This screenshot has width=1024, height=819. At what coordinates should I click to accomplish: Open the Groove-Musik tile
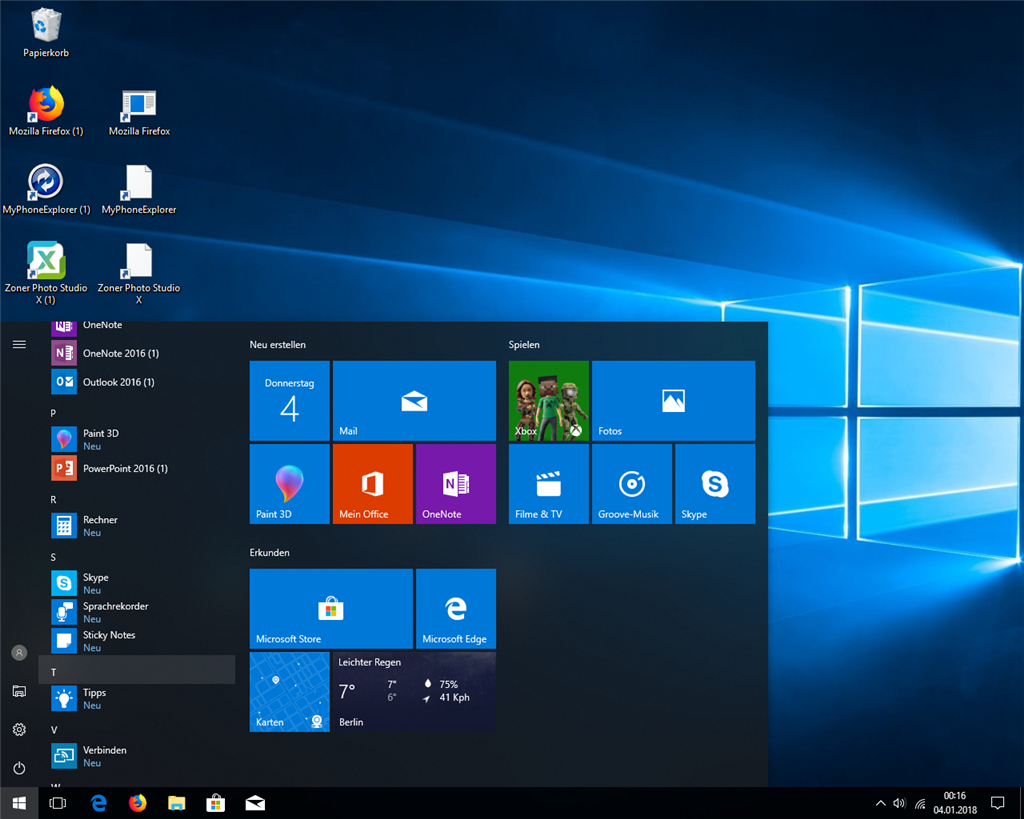[632, 484]
